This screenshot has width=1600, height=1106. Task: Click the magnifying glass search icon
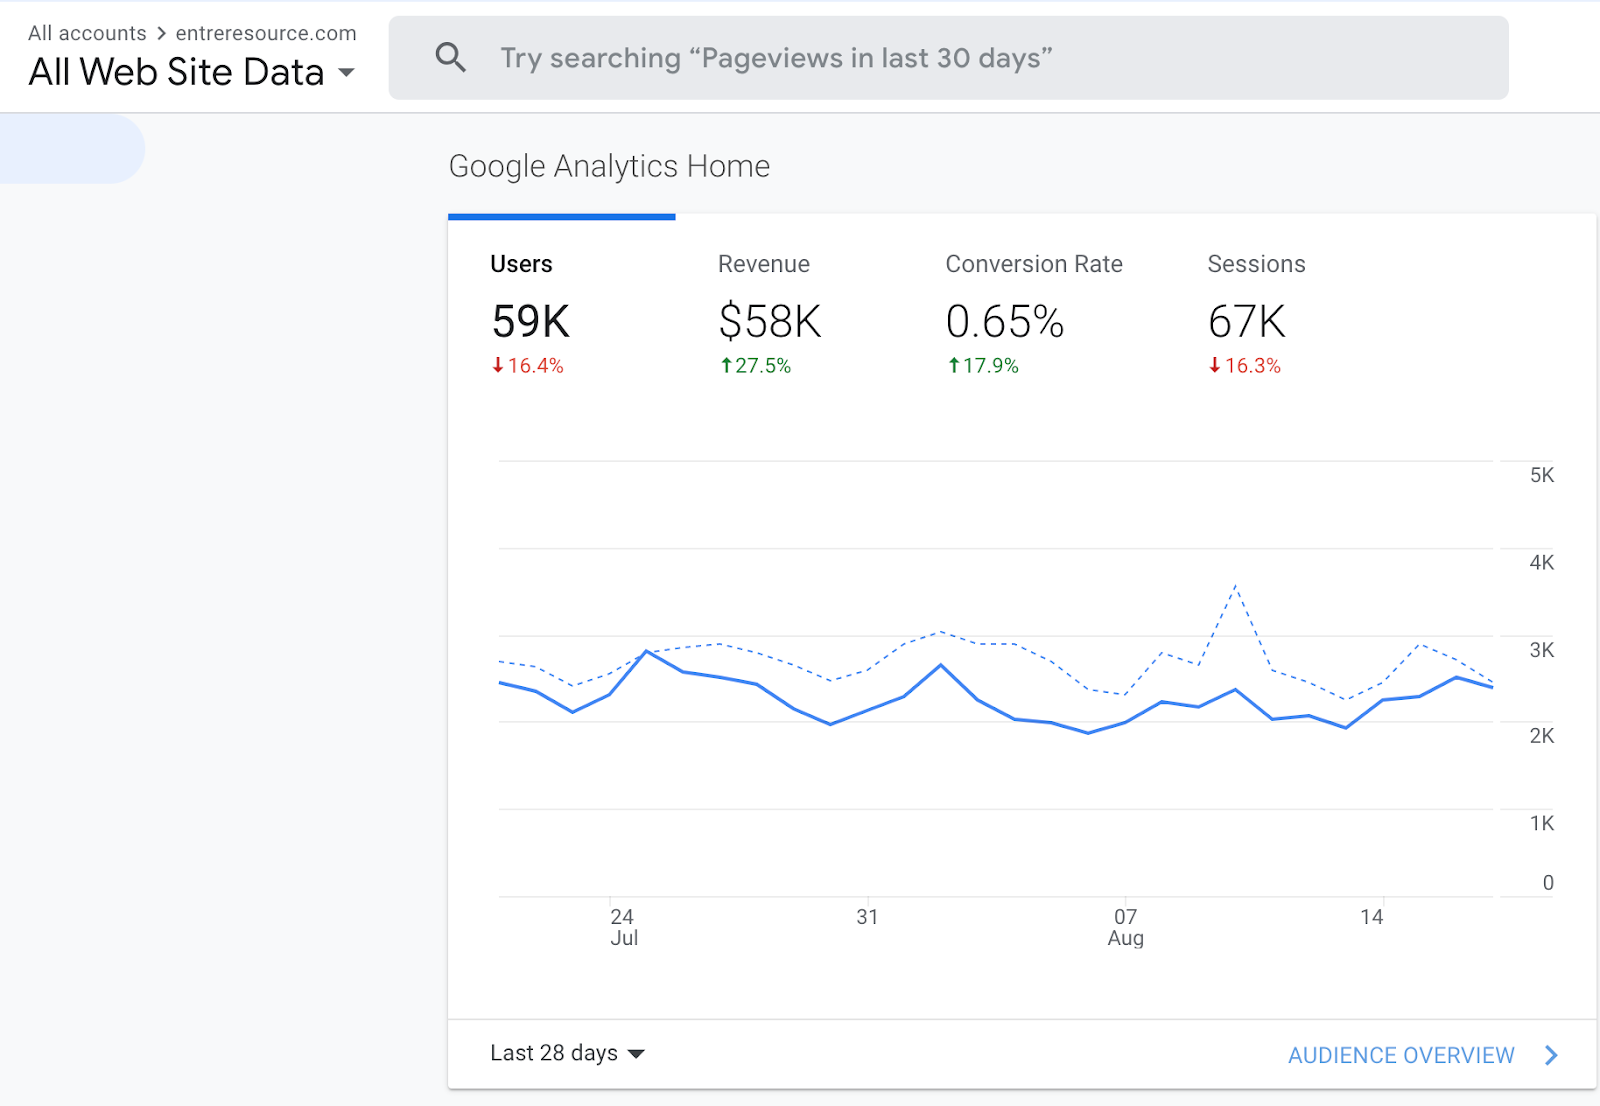[x=451, y=58]
